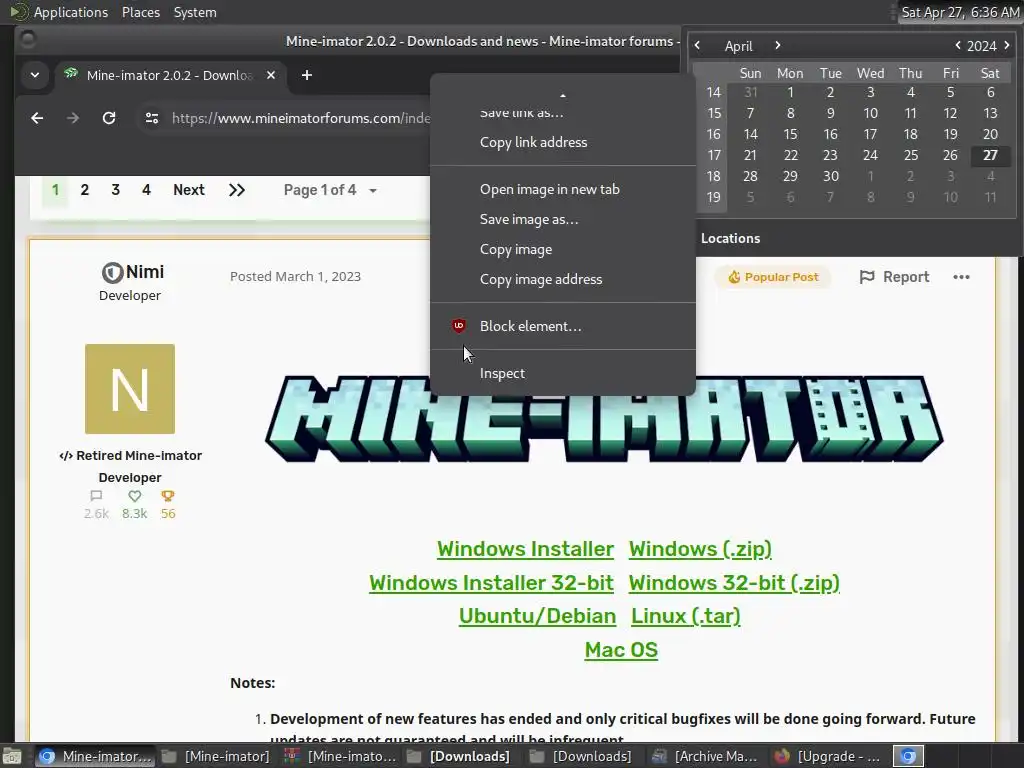Select April 30 in the calendar
This screenshot has width=1024, height=768.
(x=830, y=176)
